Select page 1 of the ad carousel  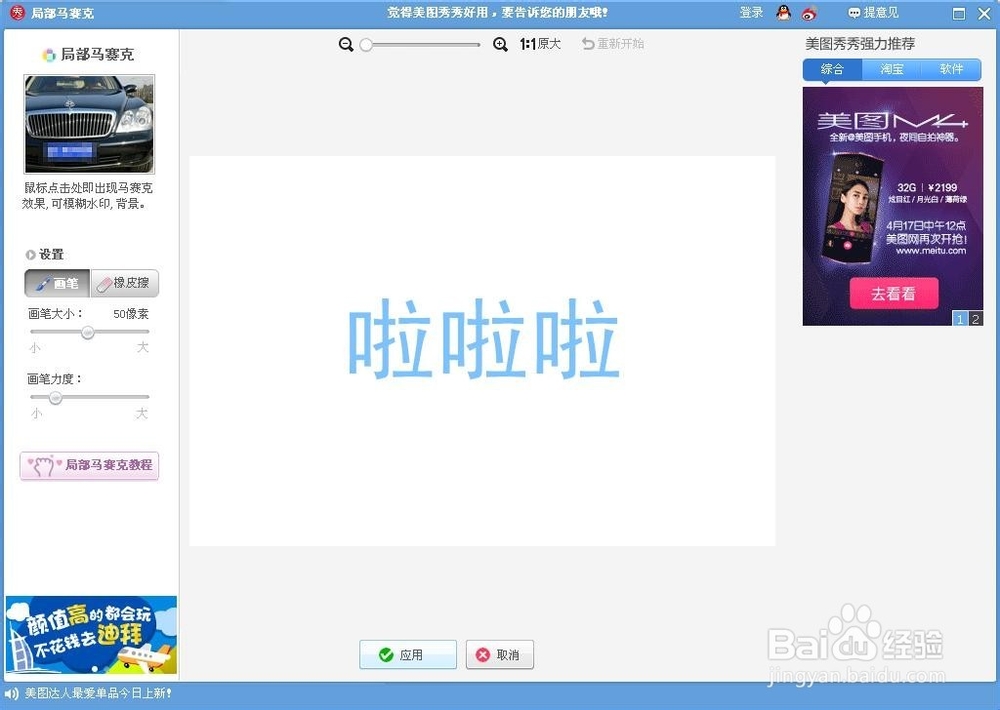point(960,319)
